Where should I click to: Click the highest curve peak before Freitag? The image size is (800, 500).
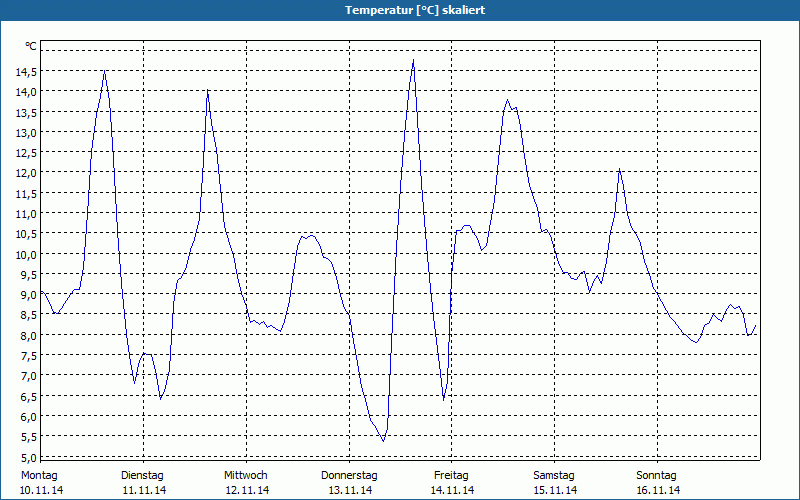413,60
